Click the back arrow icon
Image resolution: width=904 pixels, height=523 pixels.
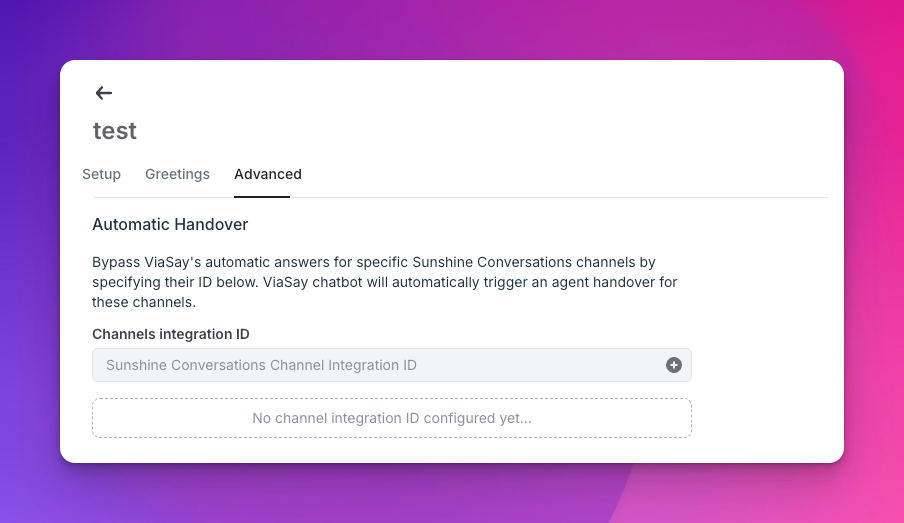(x=103, y=93)
